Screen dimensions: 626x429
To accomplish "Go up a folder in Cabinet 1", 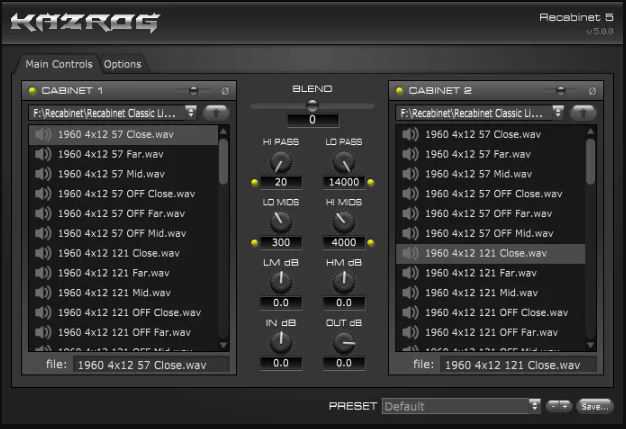I will click(x=216, y=113).
